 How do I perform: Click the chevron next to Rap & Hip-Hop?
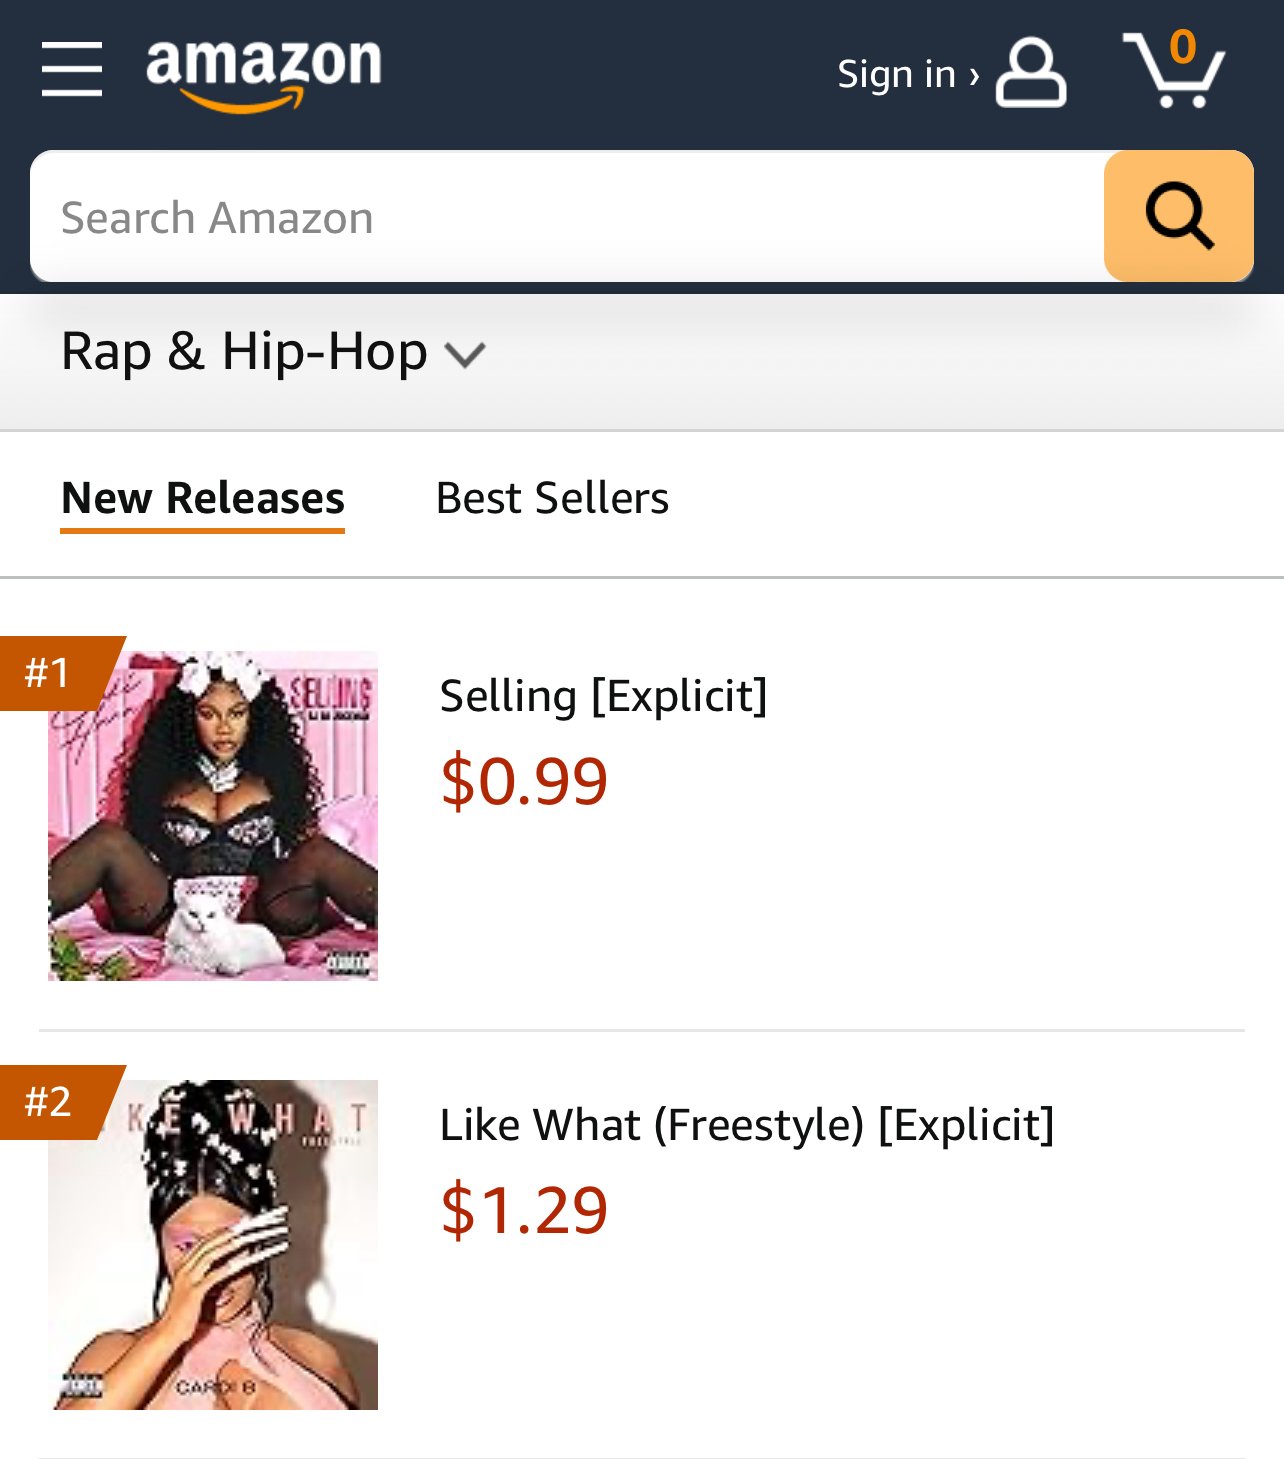coord(465,355)
